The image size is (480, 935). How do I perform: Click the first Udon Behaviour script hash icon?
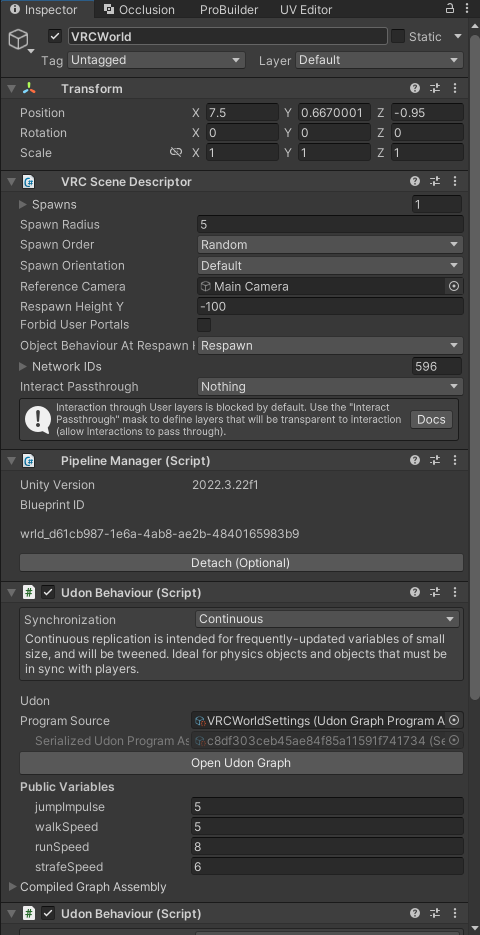29,592
